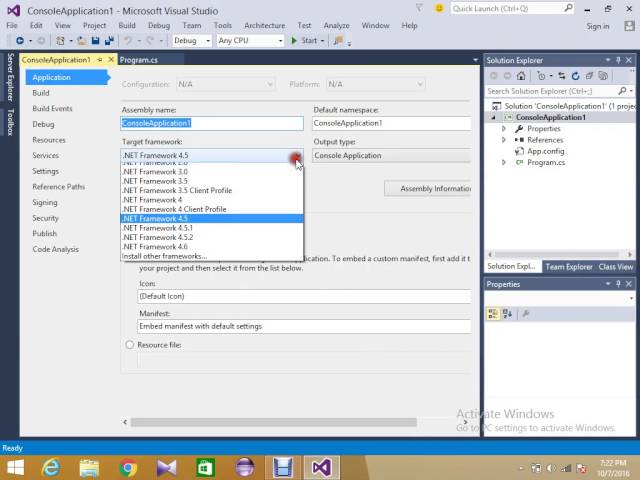Pin the ConsoleApplication1 tab
Screen dimensions: 640x480
(100, 60)
